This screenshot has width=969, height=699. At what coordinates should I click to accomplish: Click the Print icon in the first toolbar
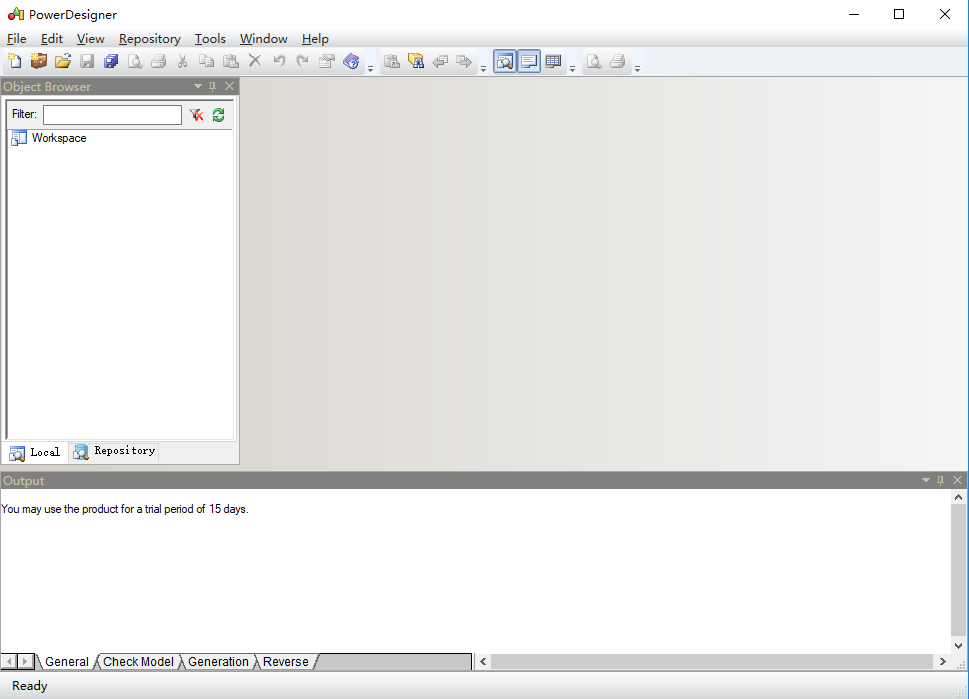(159, 61)
